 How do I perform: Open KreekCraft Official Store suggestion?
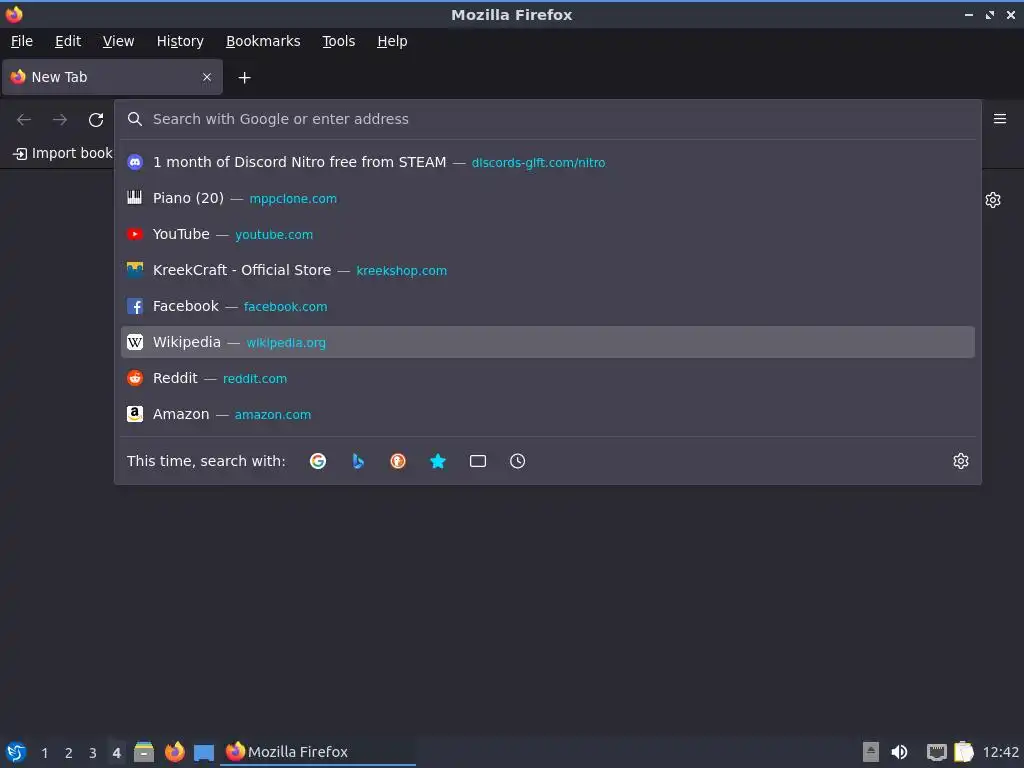click(548, 270)
